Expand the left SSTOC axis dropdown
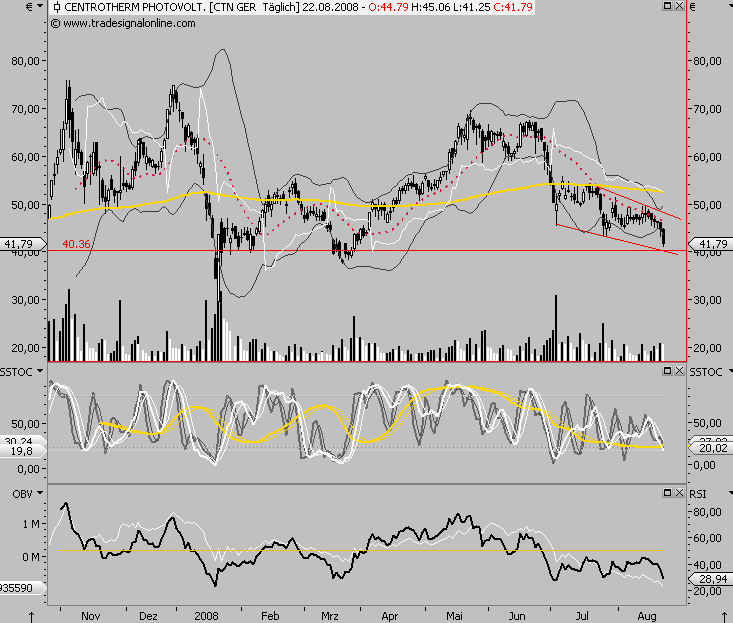This screenshot has width=733, height=623. point(41,371)
